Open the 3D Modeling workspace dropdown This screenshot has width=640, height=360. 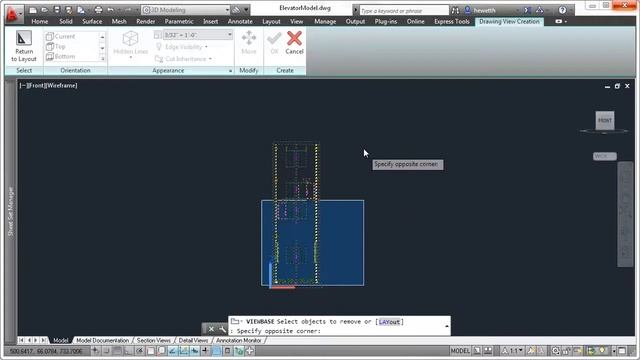point(186,10)
